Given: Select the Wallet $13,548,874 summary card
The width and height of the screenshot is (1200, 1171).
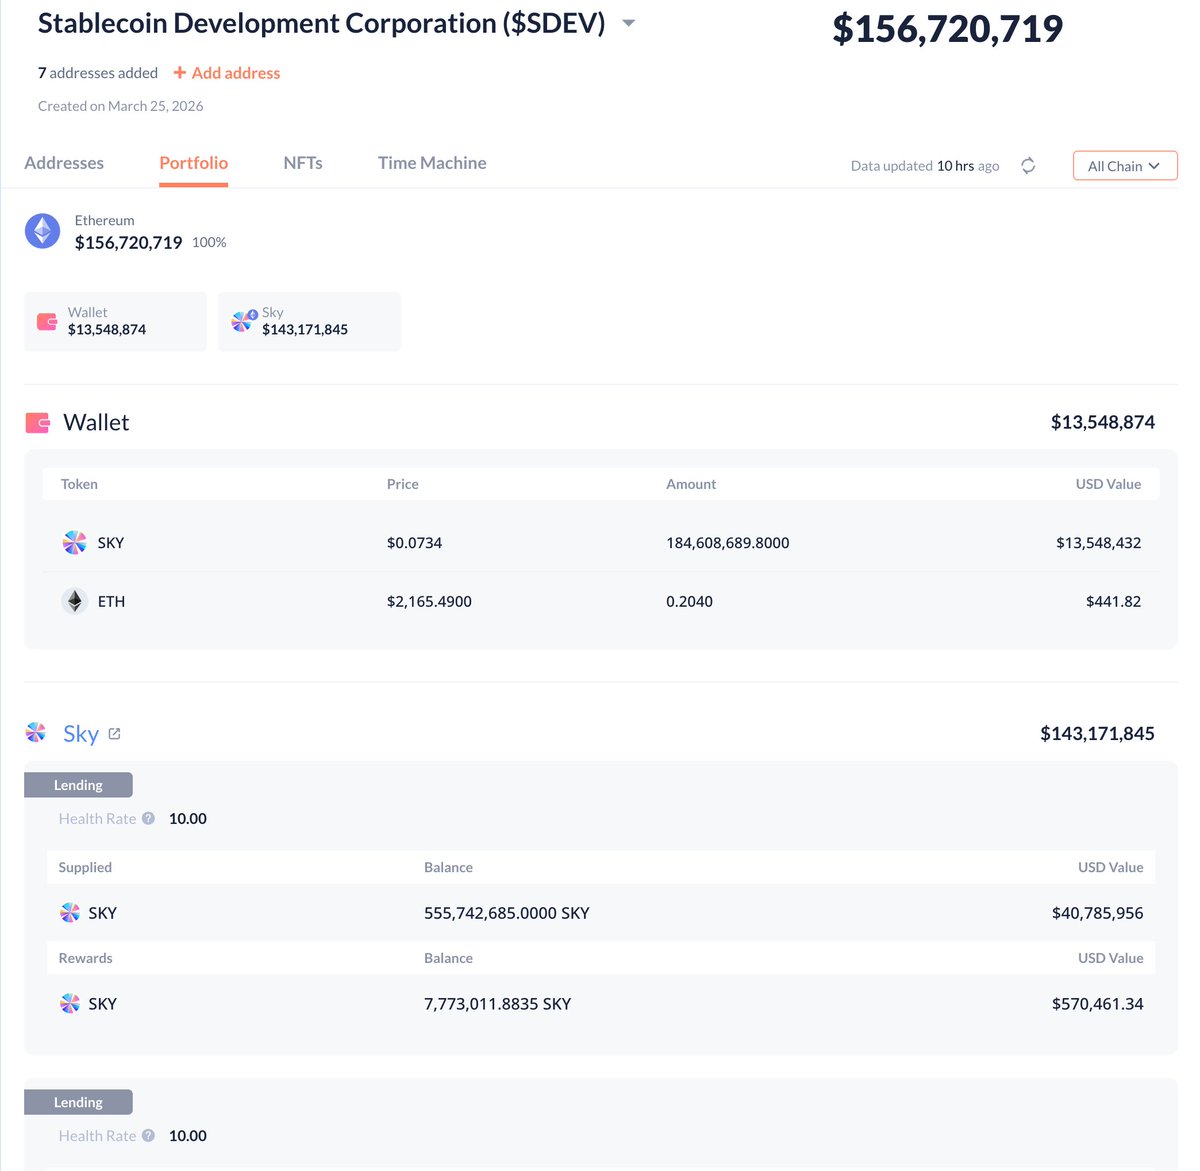Looking at the screenshot, I should tap(115, 322).
